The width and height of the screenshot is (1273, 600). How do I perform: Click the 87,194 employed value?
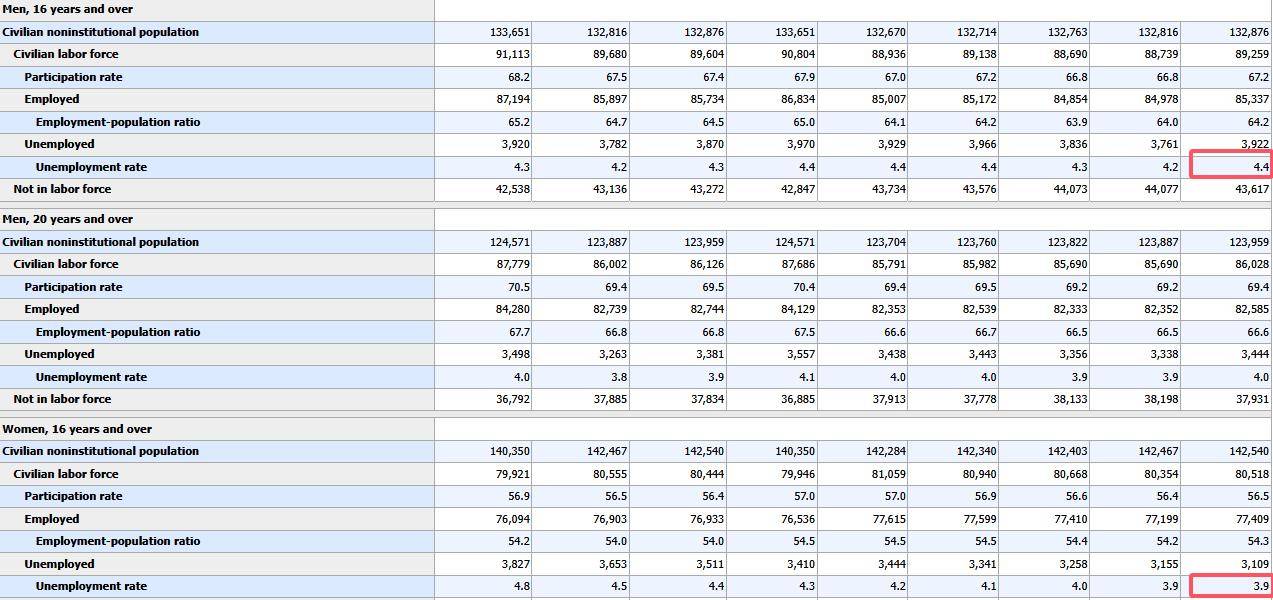pyautogui.click(x=513, y=99)
